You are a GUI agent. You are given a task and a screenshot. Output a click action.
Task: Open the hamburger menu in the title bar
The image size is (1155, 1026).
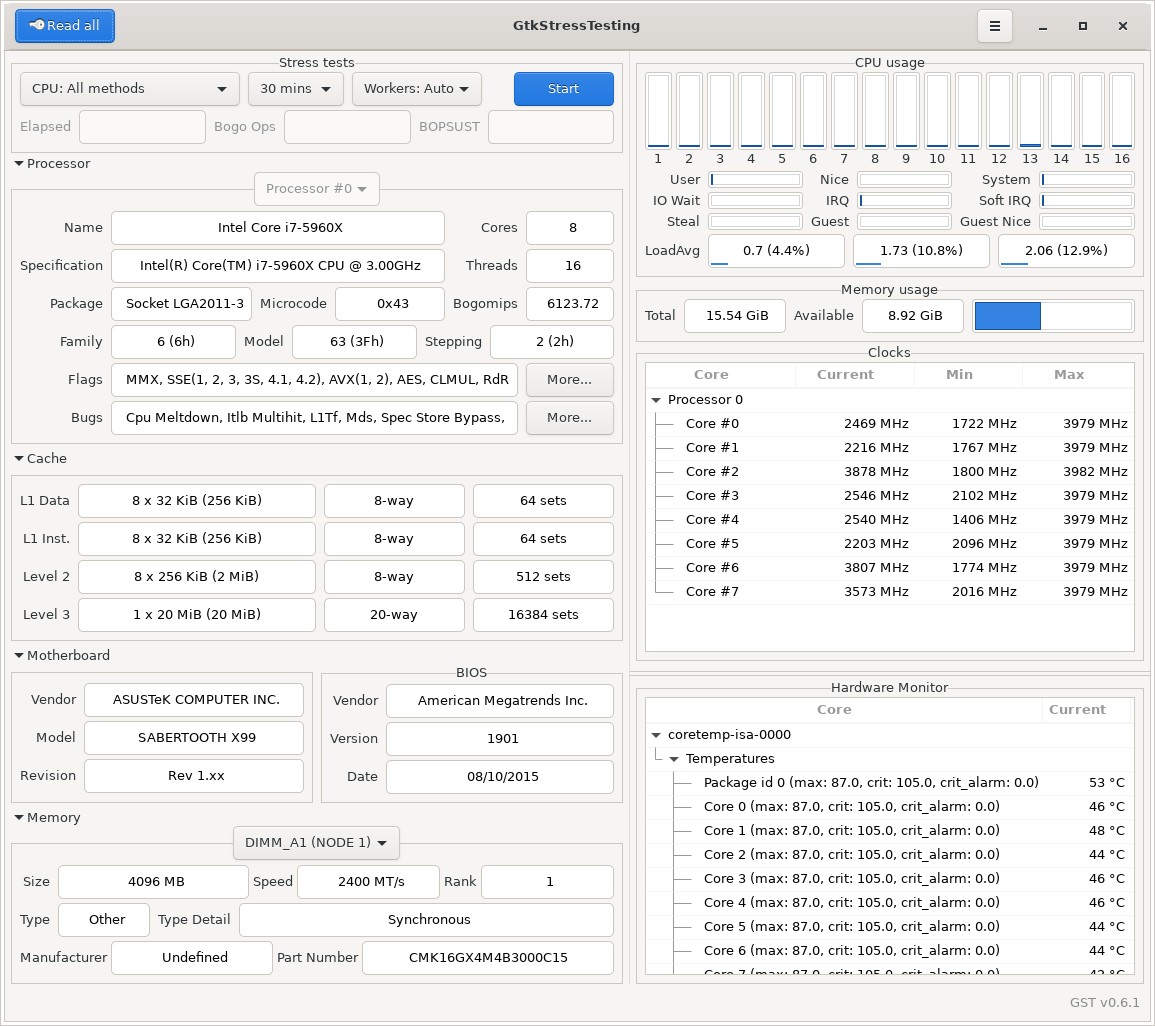click(994, 26)
